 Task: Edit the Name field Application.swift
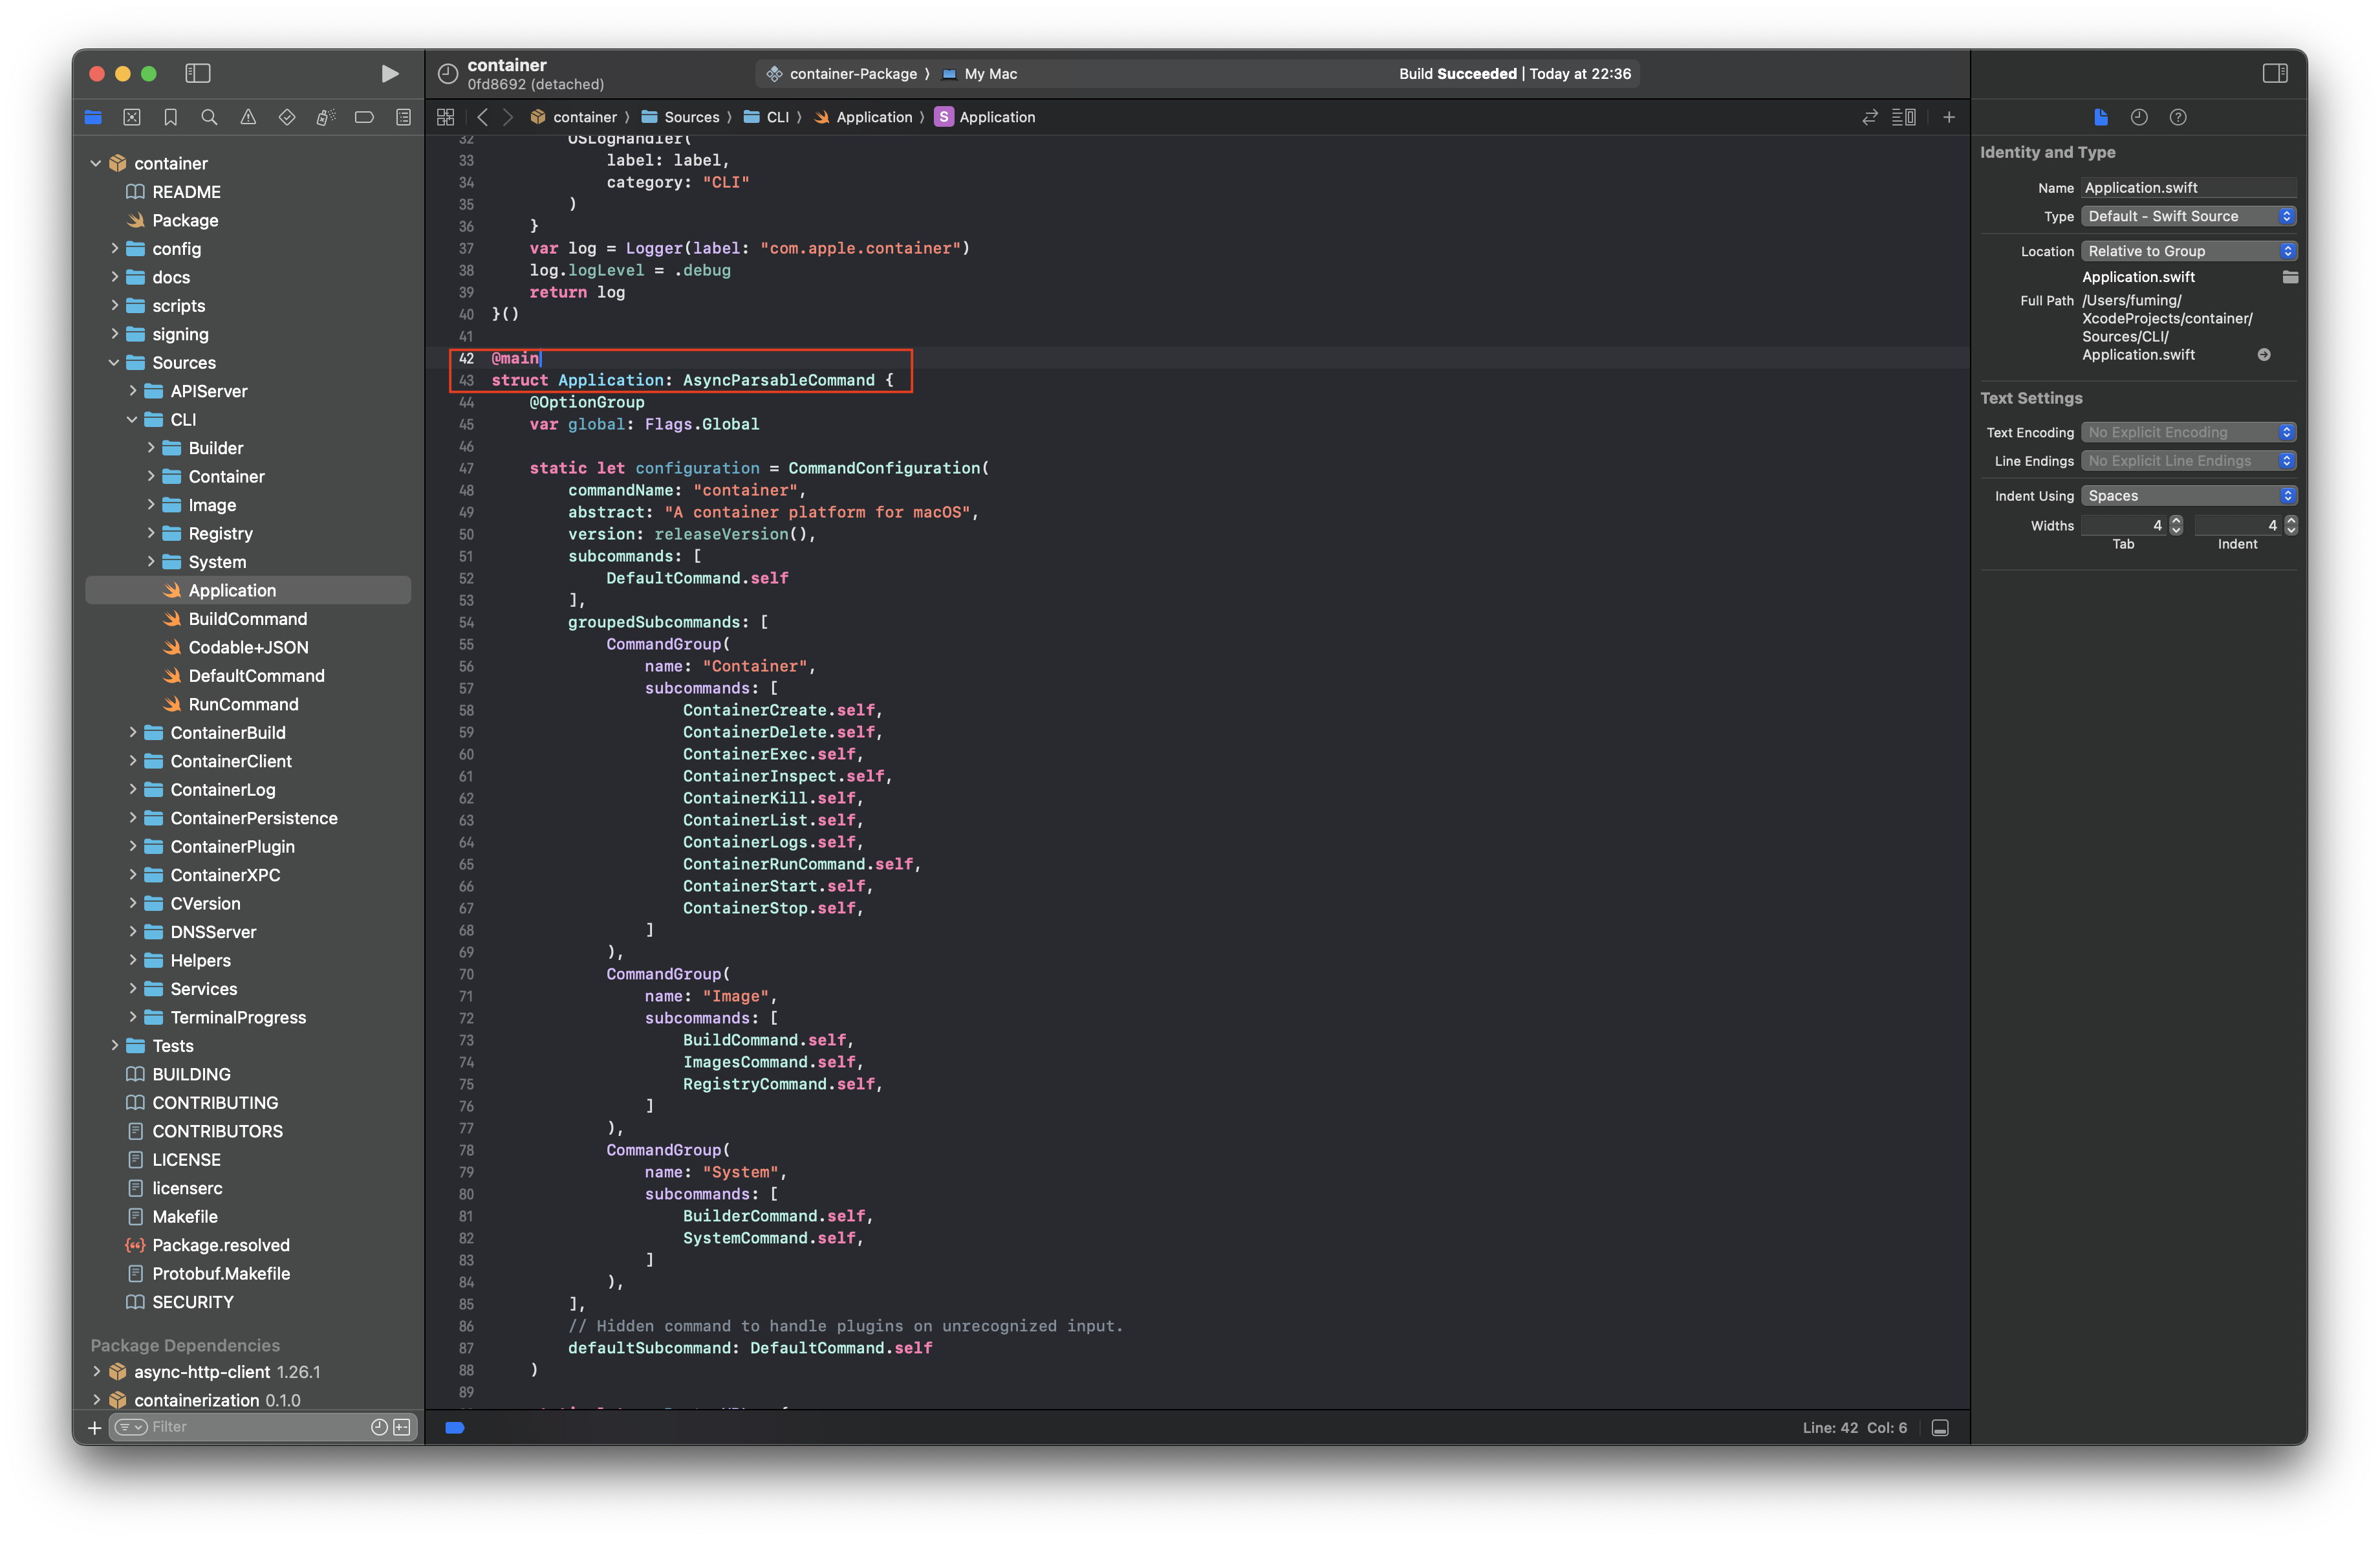tap(2189, 187)
